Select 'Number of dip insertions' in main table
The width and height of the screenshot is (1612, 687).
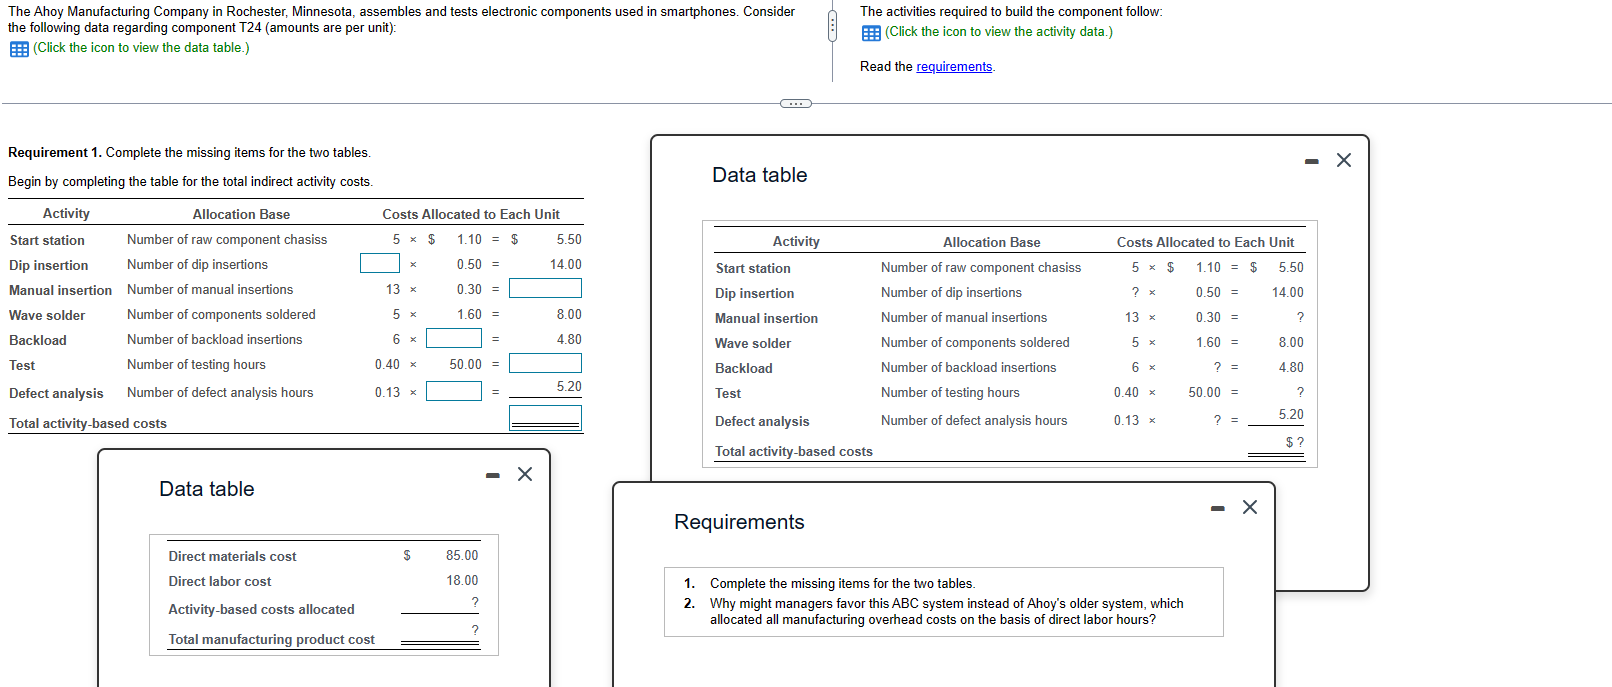197,264
